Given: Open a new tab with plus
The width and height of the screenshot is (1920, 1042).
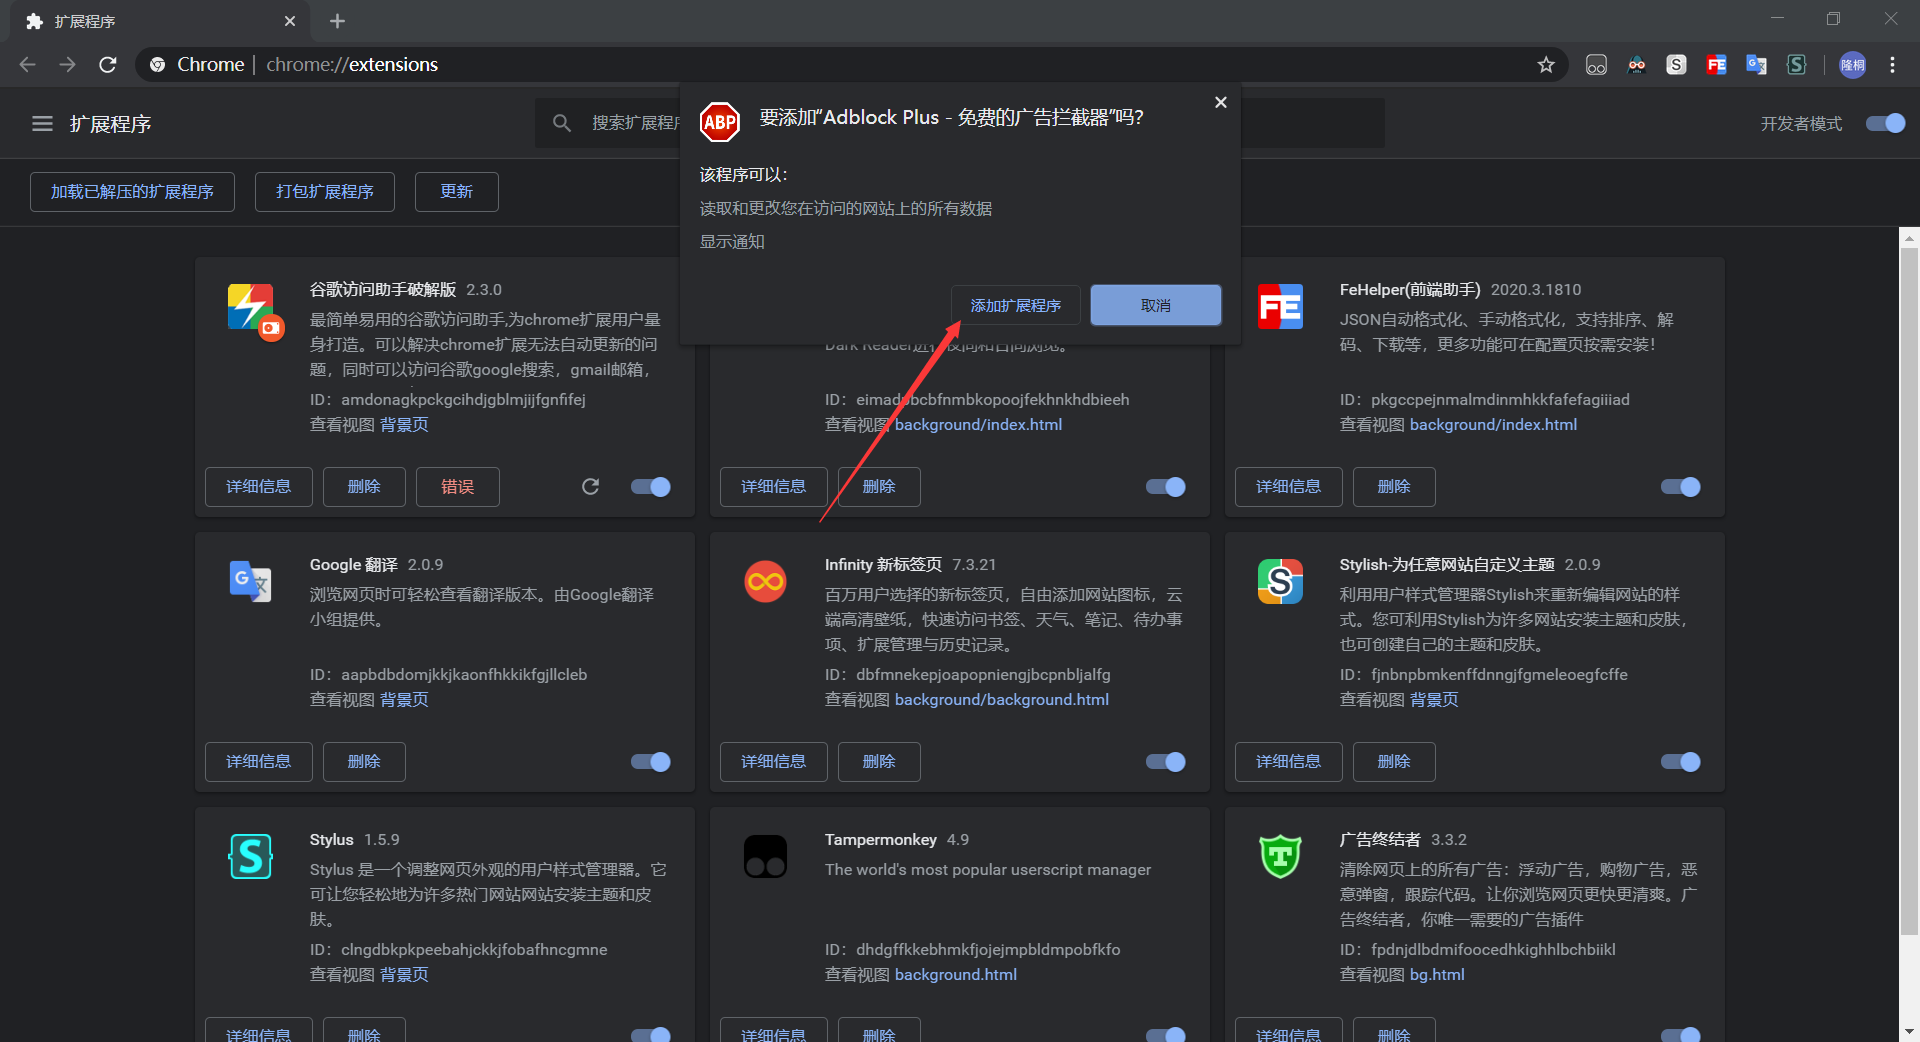Looking at the screenshot, I should tap(337, 21).
